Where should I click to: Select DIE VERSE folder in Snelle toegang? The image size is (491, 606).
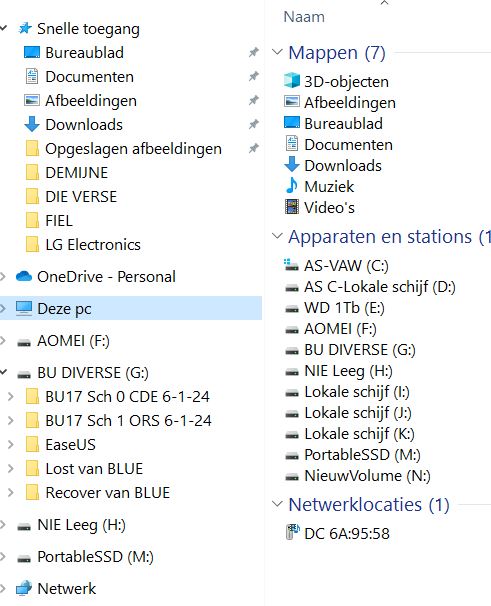pos(81,197)
